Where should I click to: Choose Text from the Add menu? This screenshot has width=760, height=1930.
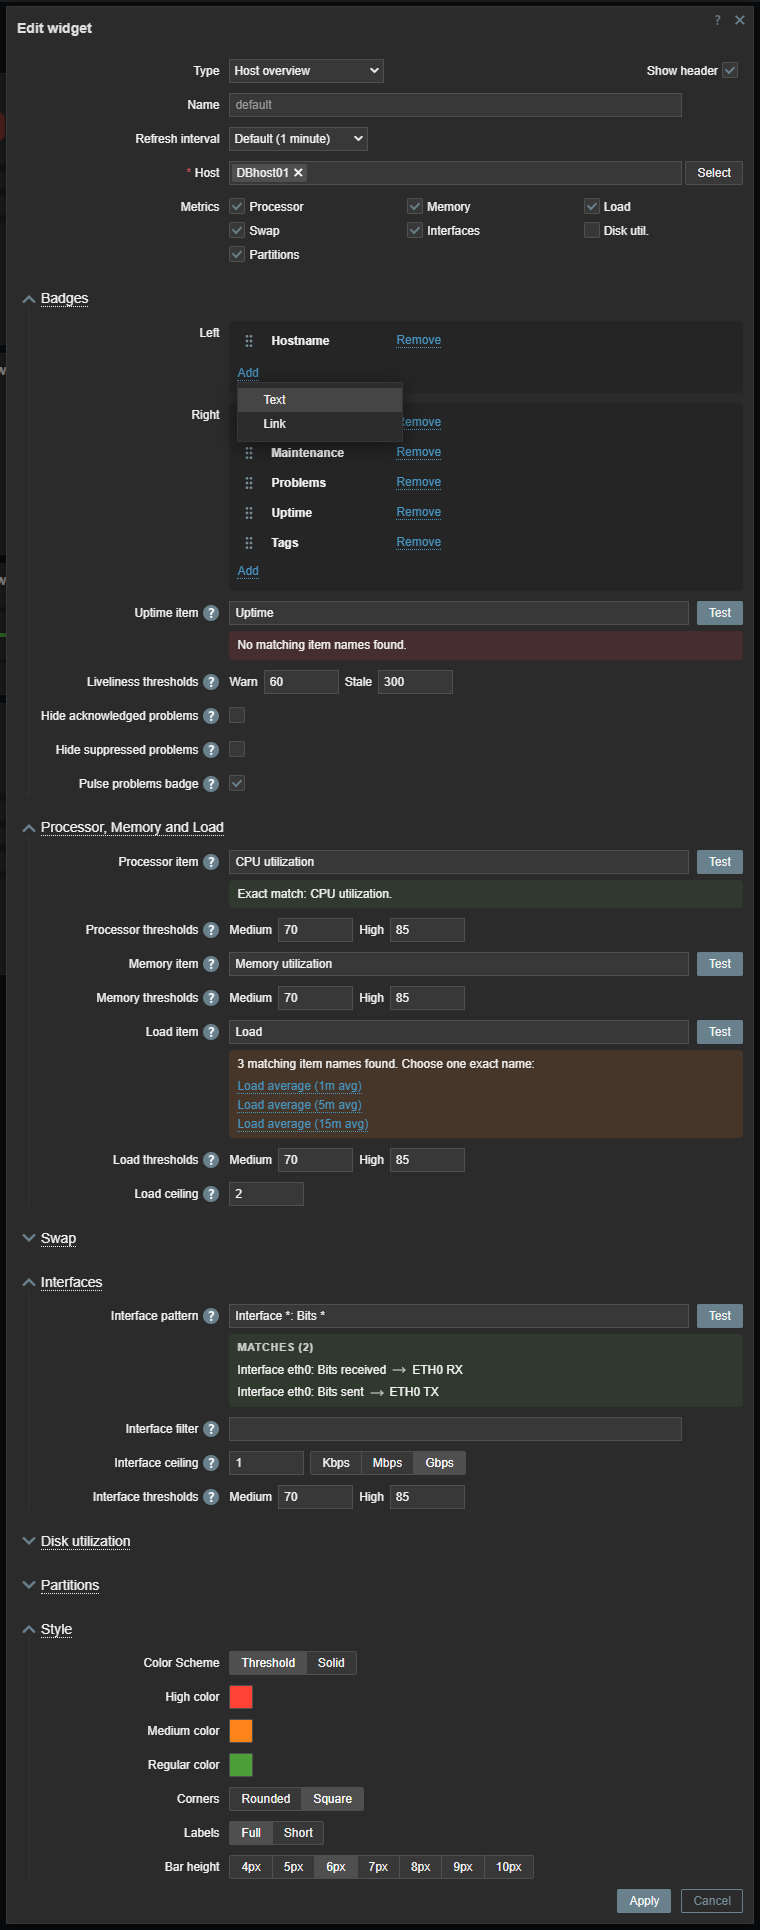point(275,400)
